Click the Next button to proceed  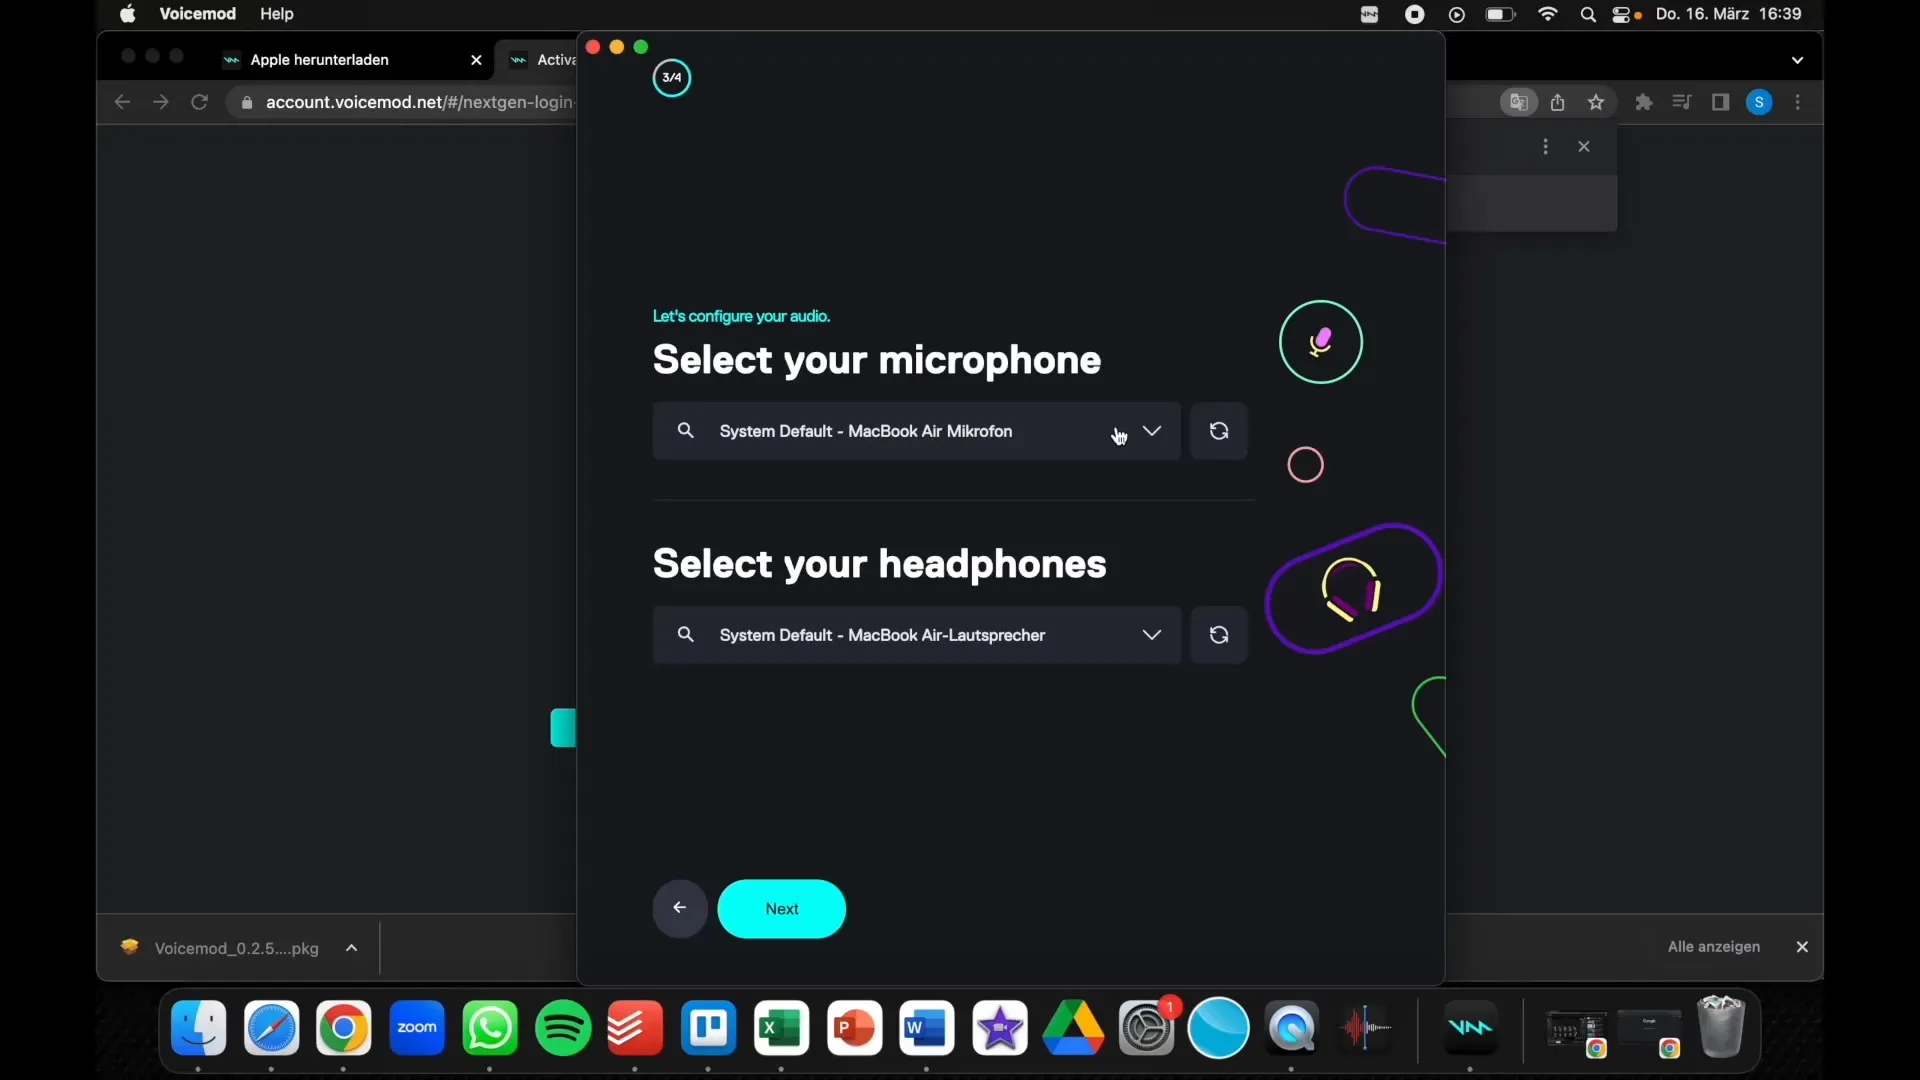pos(781,907)
